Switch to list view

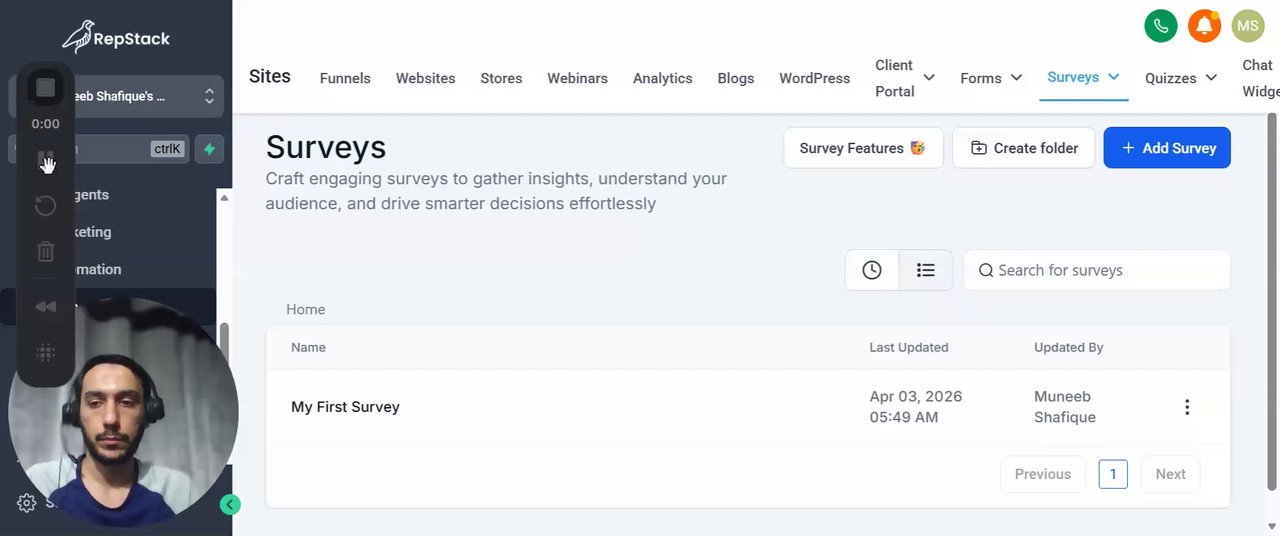pyautogui.click(x=926, y=270)
